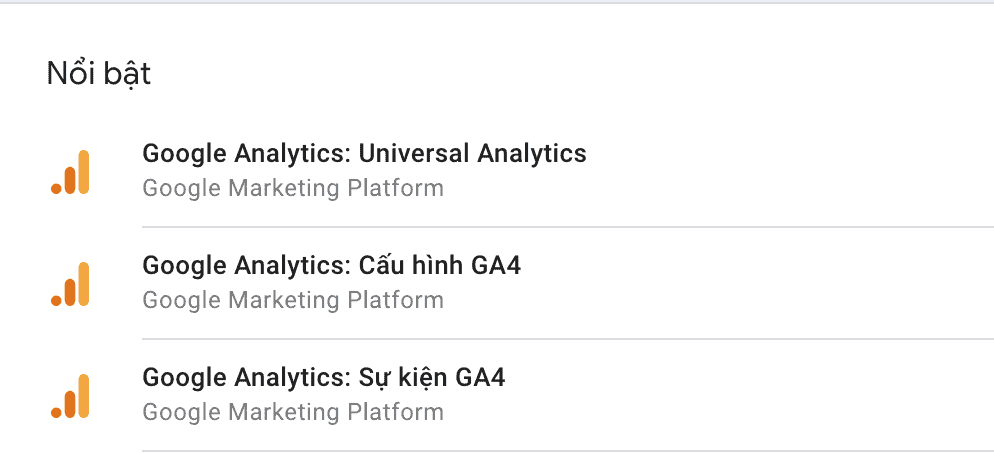Click the thin border line above Nổi bật

point(497,3)
